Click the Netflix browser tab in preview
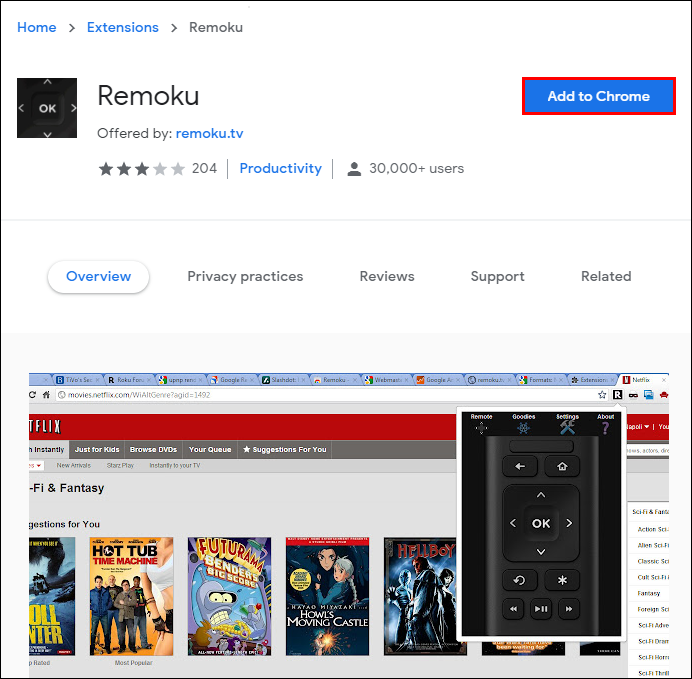The image size is (692, 679). [644, 379]
